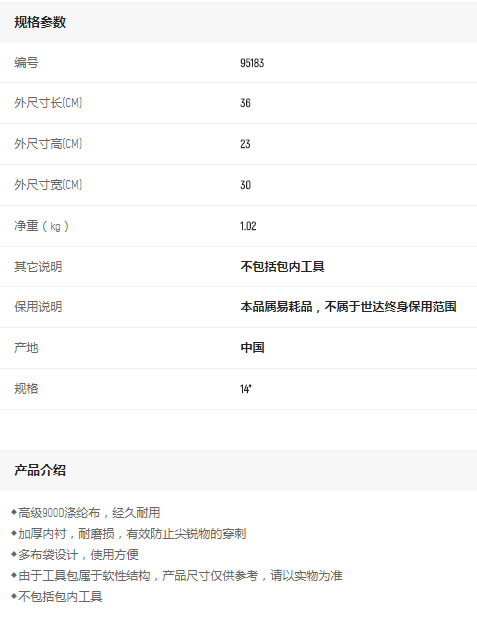This screenshot has width=477, height=618.
Task: Click the net weight value 1.02
Action: coord(248,226)
